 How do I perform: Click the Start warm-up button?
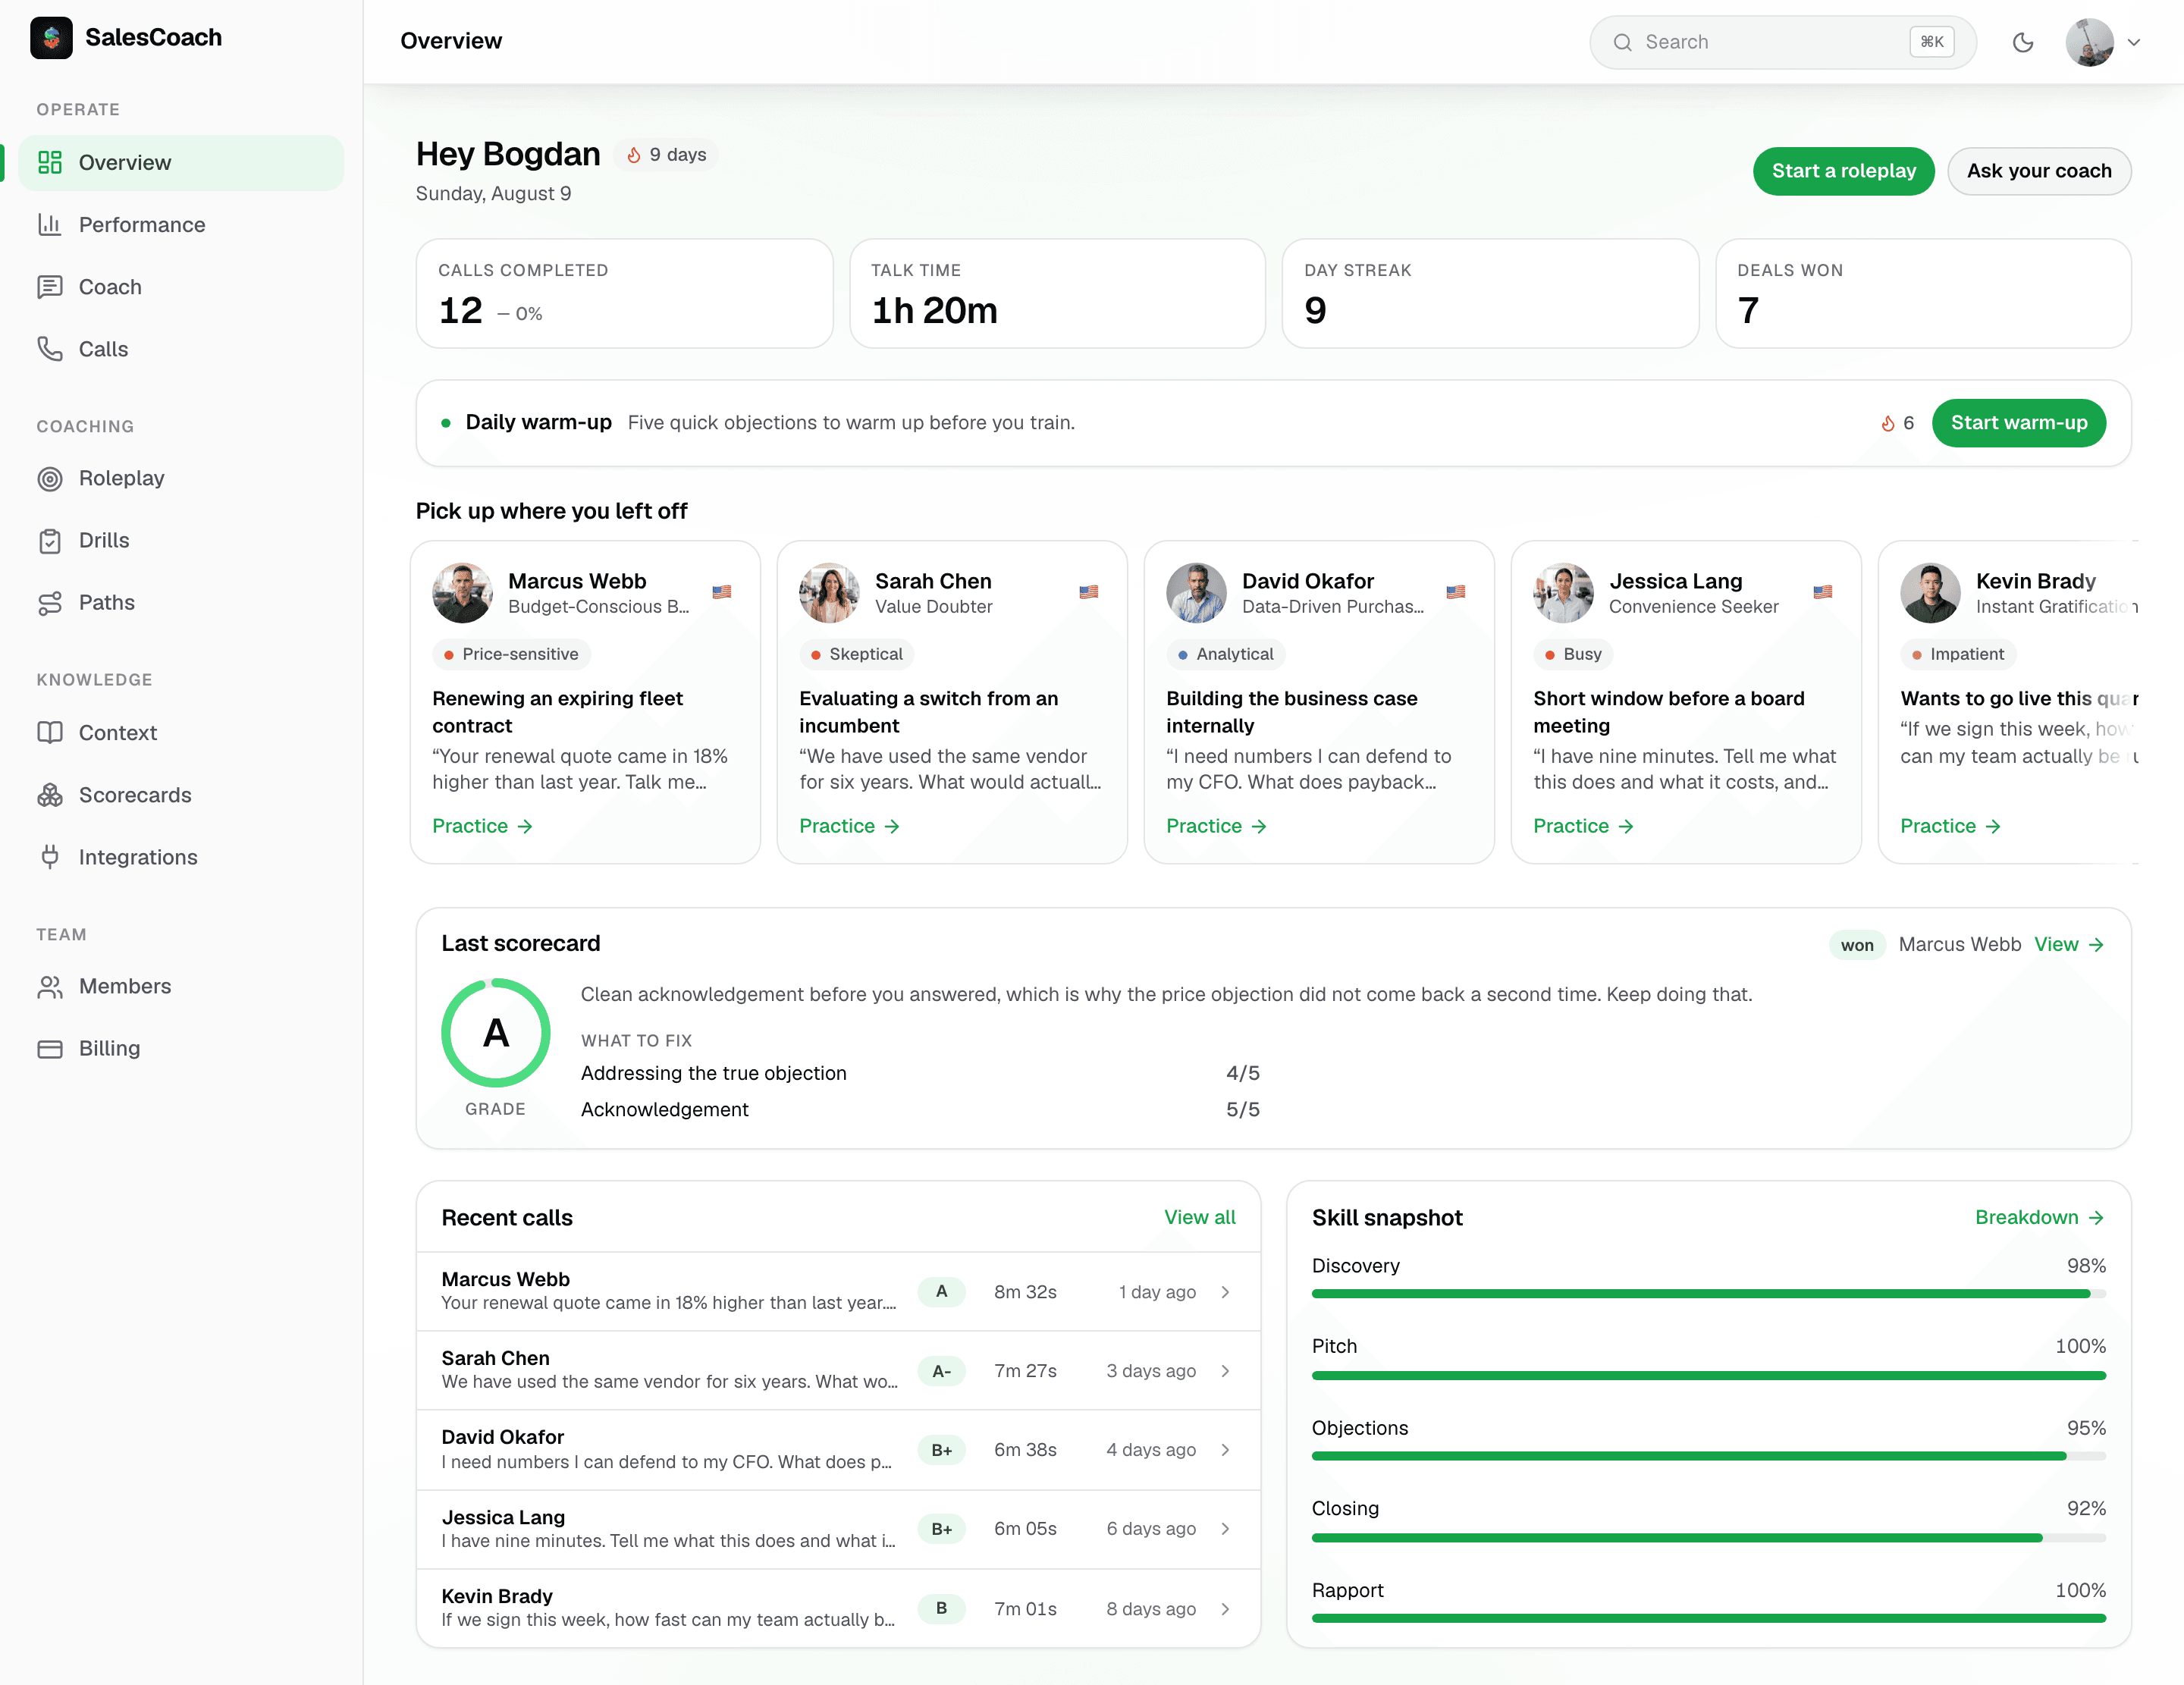coord(2018,423)
